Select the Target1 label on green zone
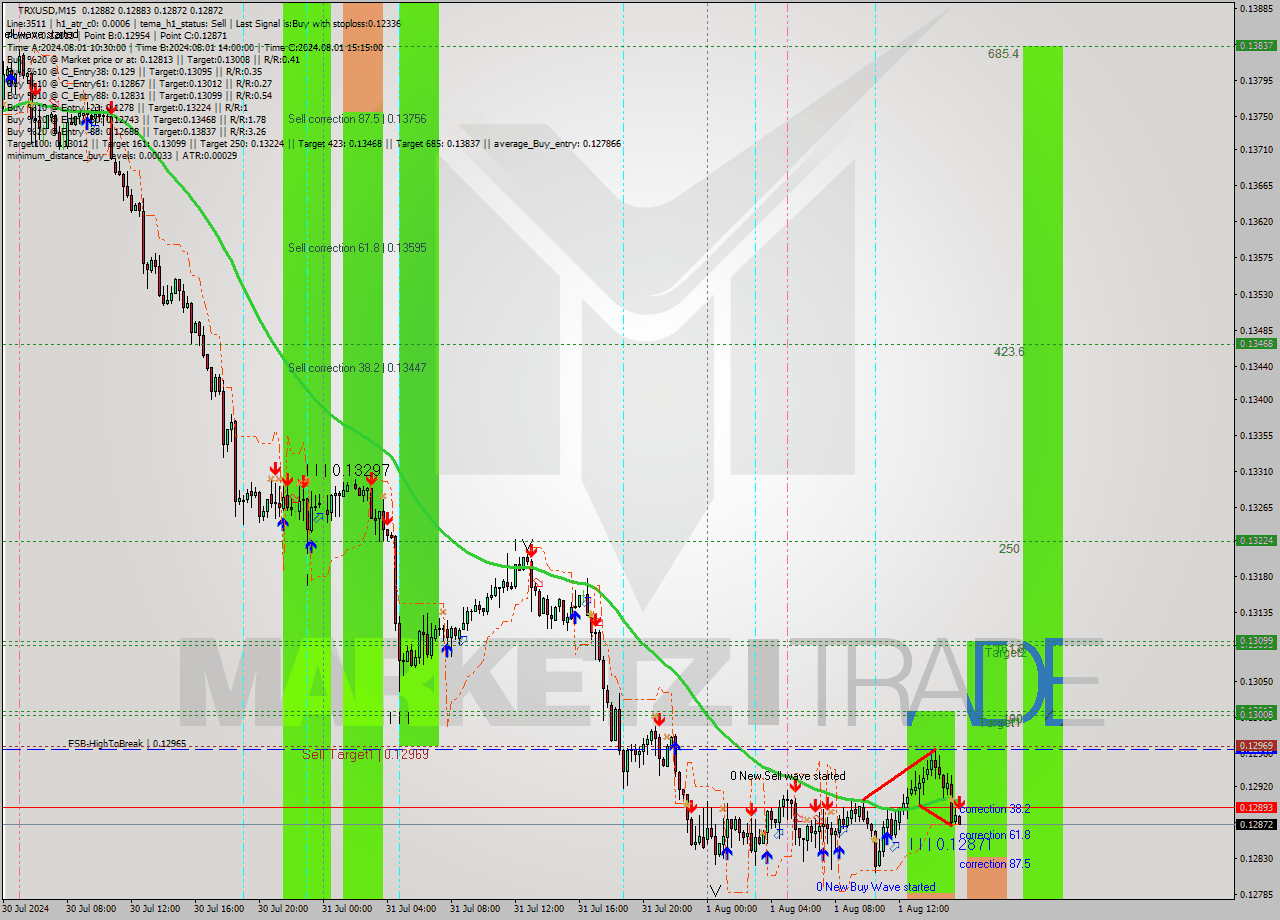1280x920 pixels. pyautogui.click(x=1000, y=721)
